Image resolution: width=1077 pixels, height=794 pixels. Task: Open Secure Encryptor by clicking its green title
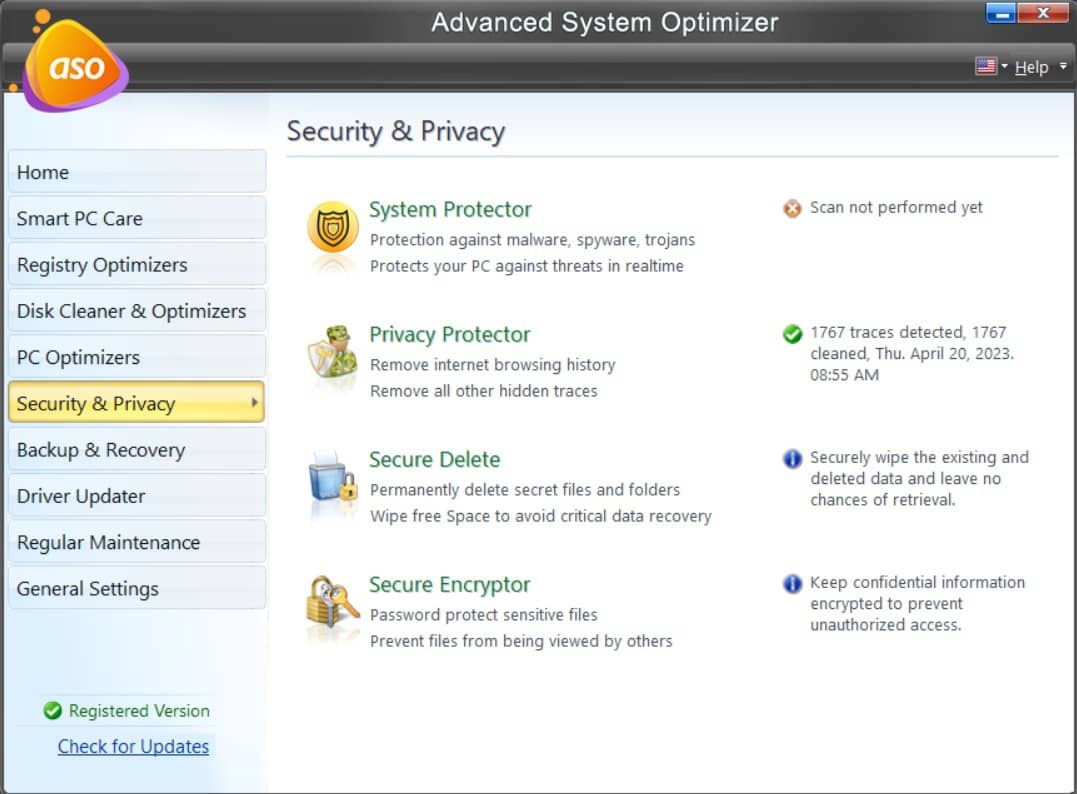[448, 584]
